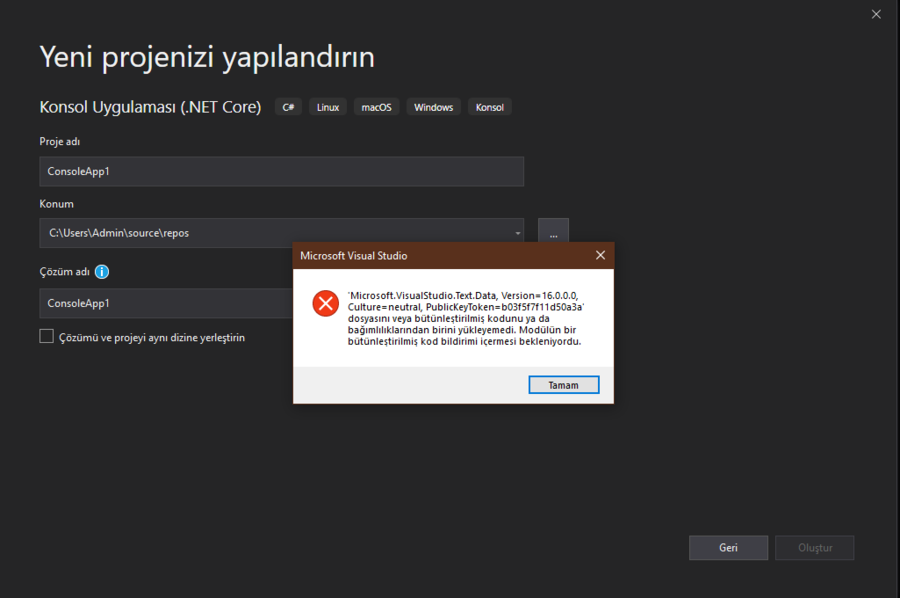Click the Proje adı input field
The image size is (900, 598).
tap(281, 172)
